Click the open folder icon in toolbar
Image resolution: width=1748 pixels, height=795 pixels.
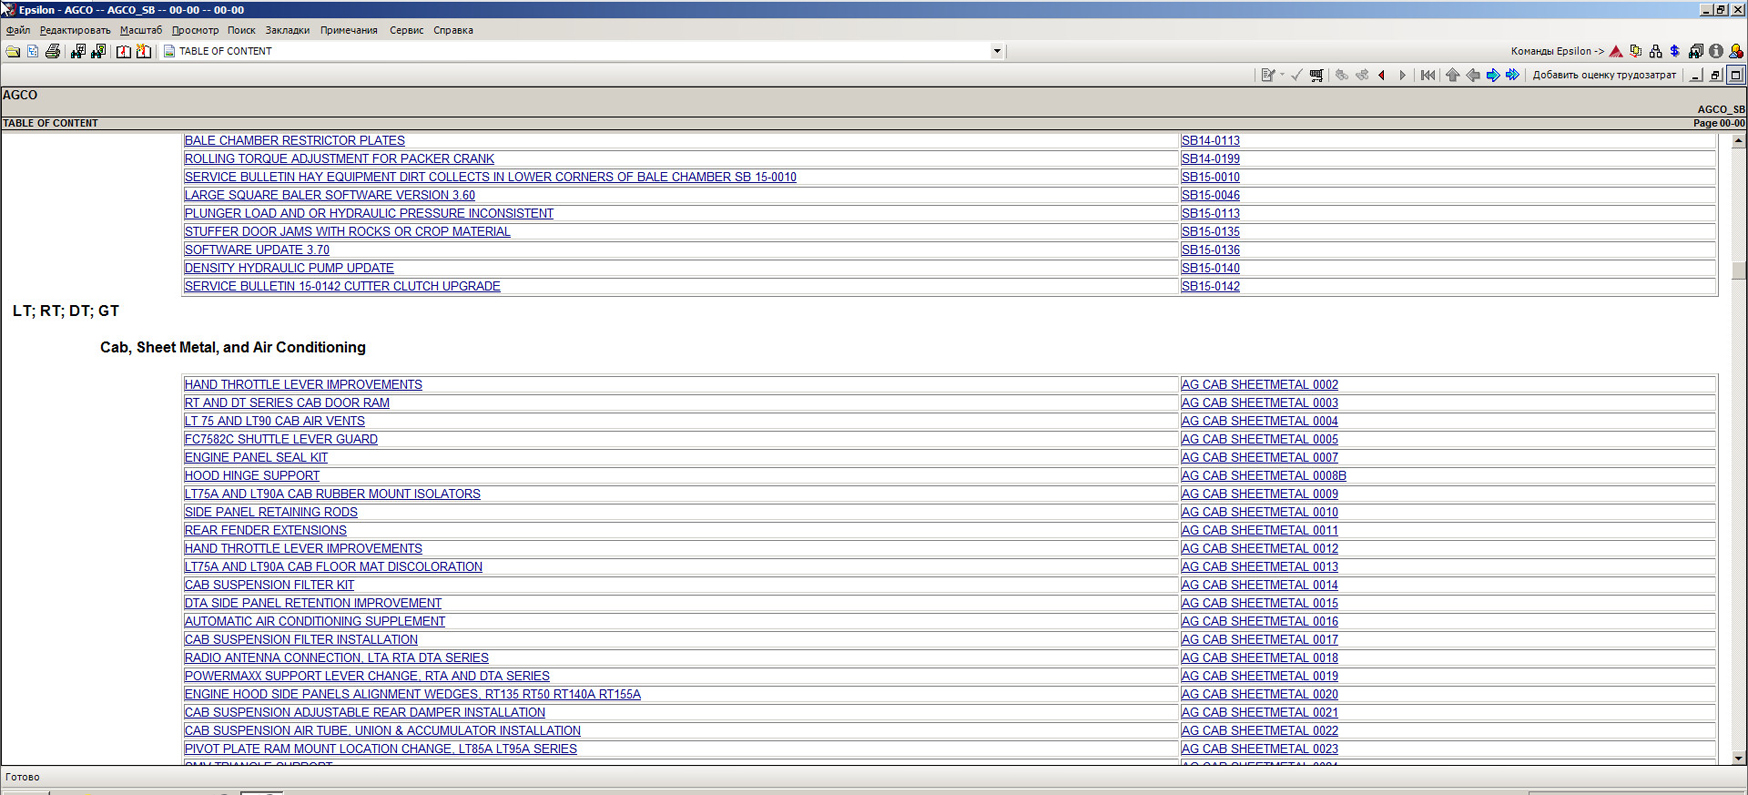13,51
